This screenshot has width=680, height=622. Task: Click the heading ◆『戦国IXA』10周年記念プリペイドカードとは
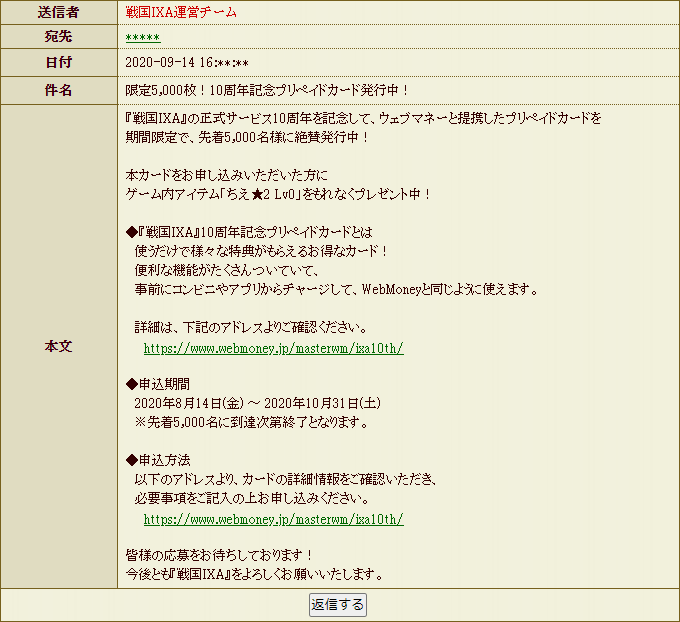tap(249, 232)
